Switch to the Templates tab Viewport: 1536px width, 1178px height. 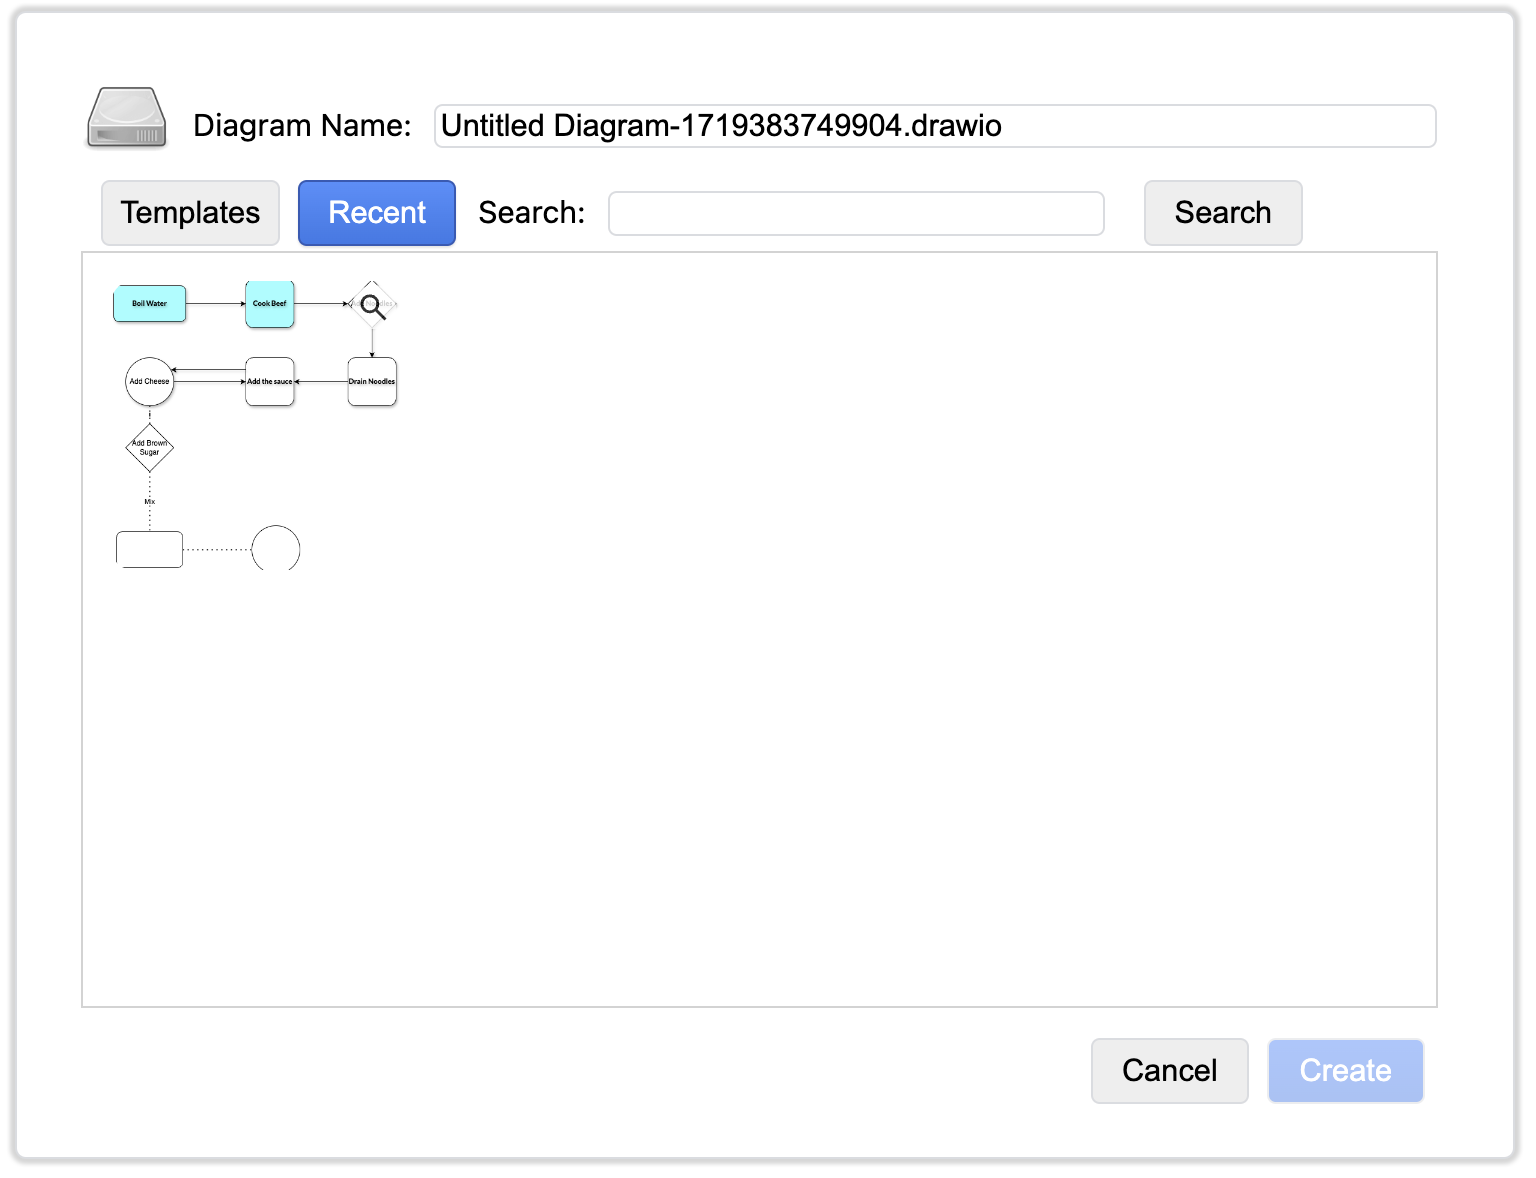190,212
